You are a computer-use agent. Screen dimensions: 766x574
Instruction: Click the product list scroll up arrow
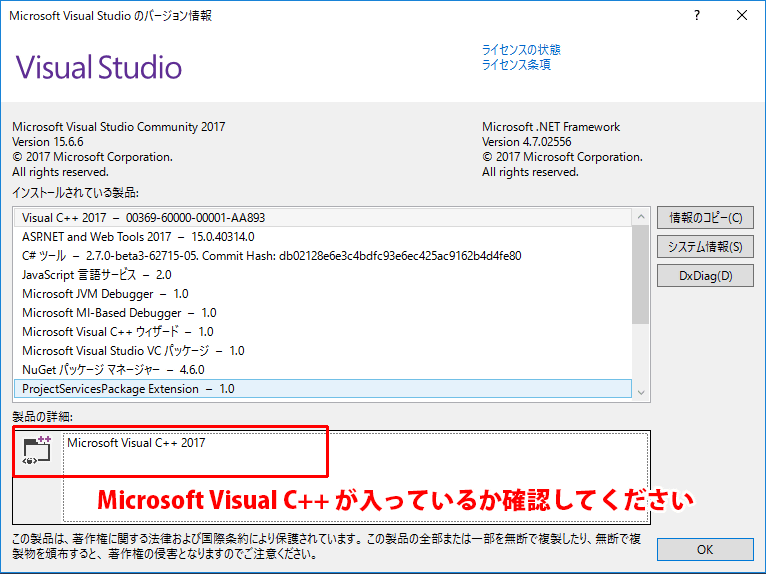641,216
